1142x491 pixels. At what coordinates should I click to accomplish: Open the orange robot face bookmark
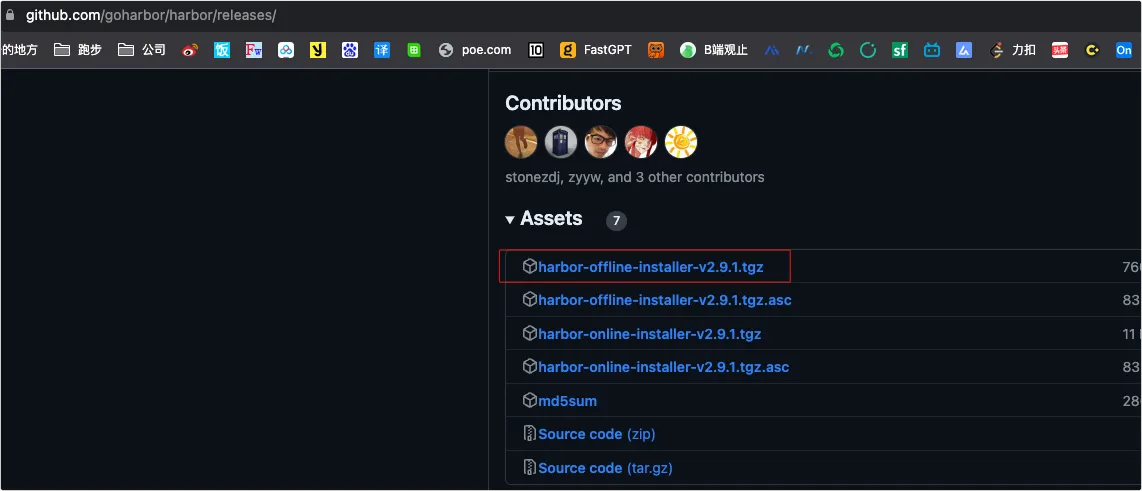656,50
